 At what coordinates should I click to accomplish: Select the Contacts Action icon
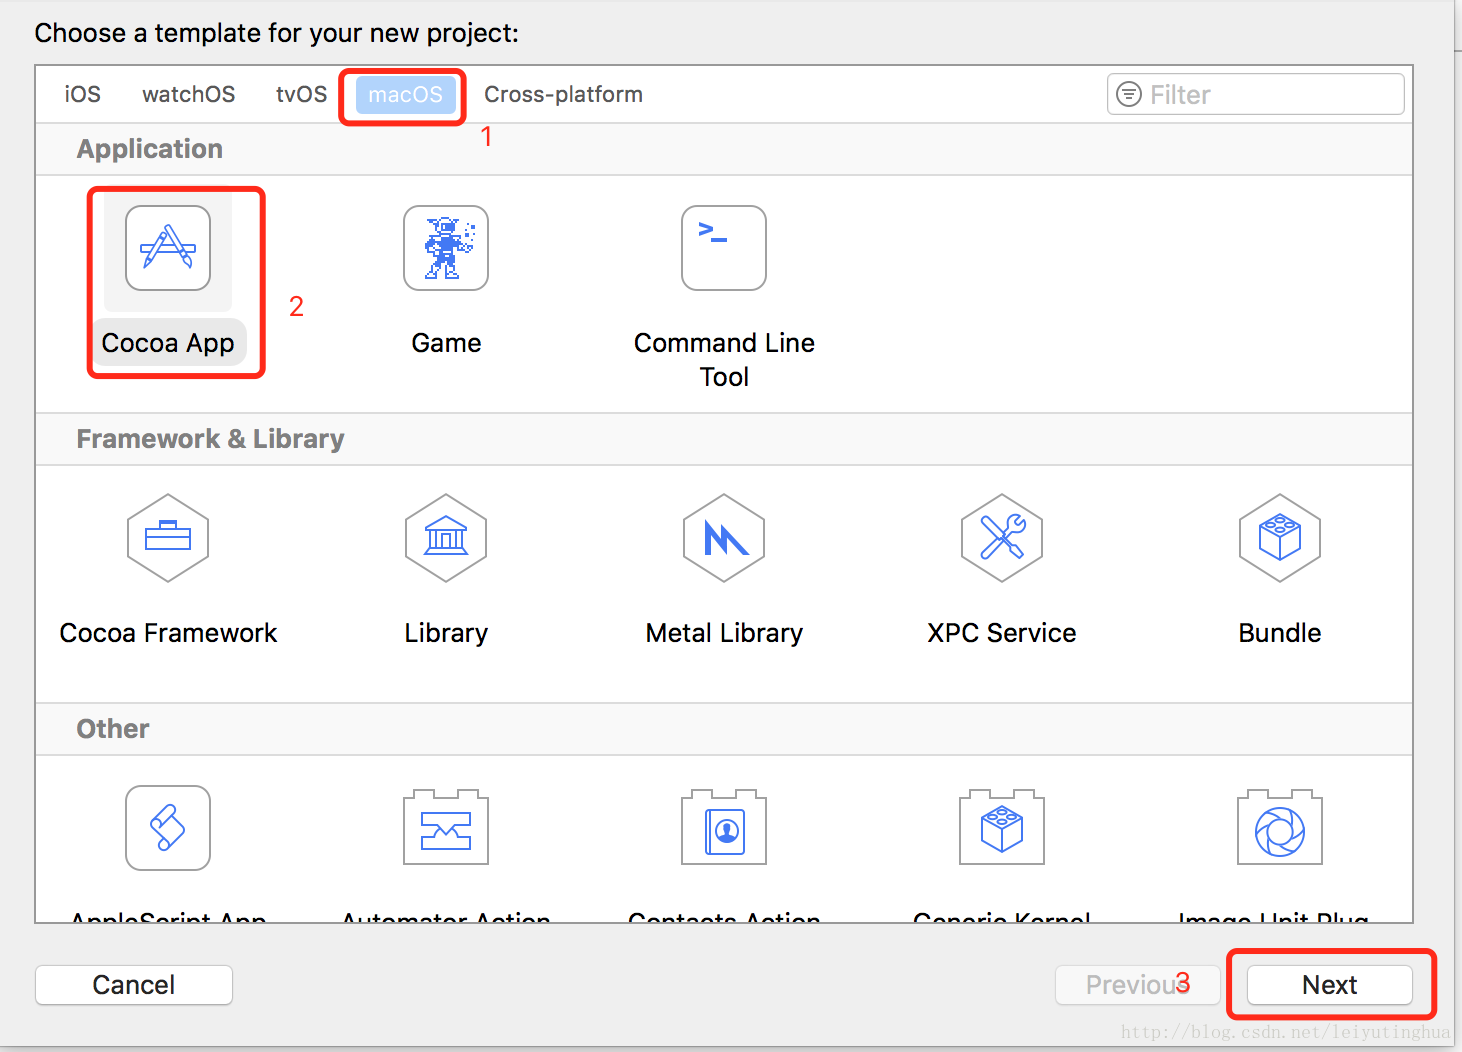coord(724,828)
